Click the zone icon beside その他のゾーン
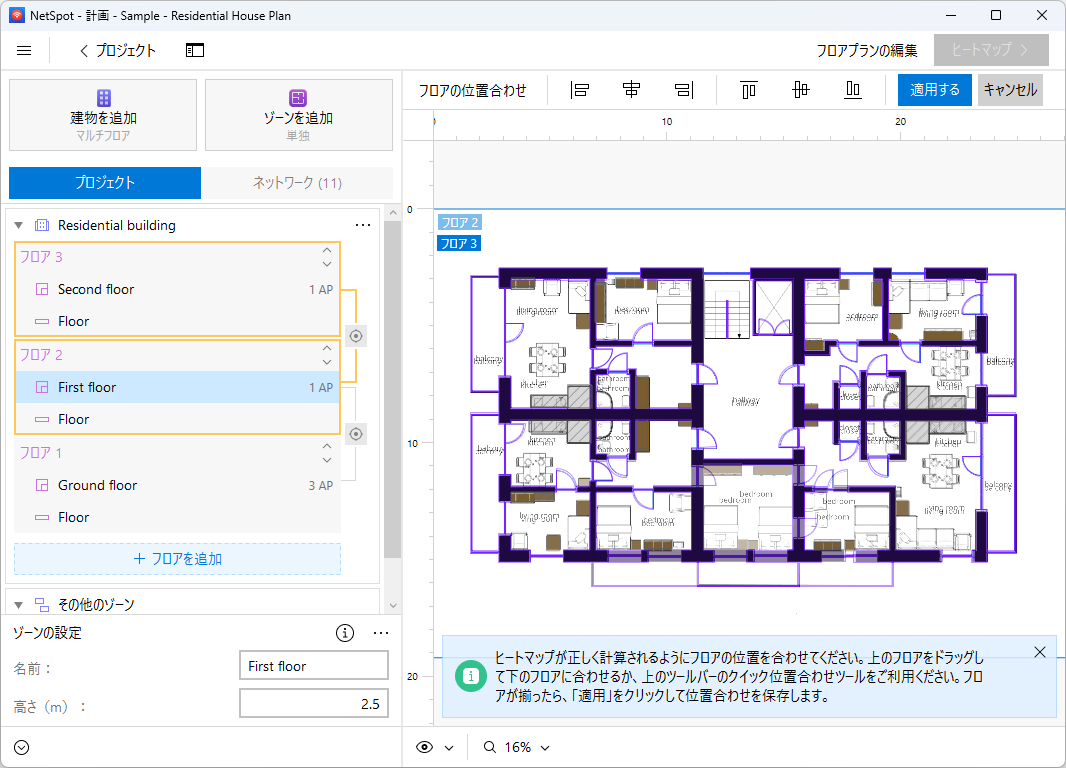Image resolution: width=1066 pixels, height=768 pixels. [42, 604]
